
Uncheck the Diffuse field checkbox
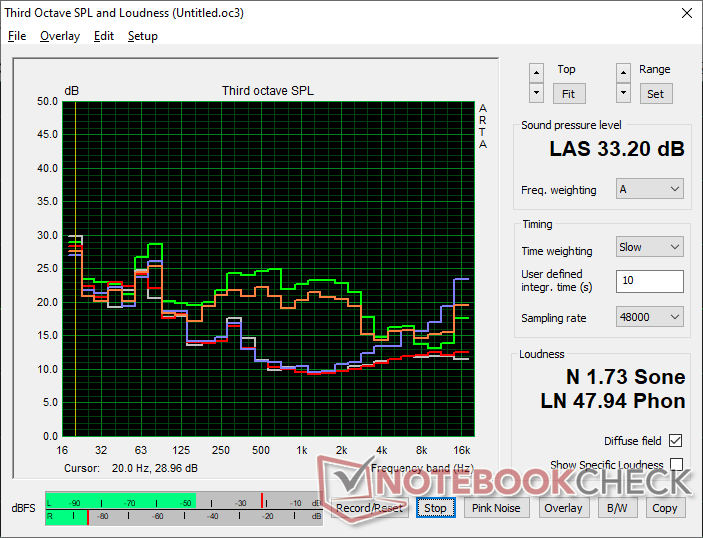676,441
